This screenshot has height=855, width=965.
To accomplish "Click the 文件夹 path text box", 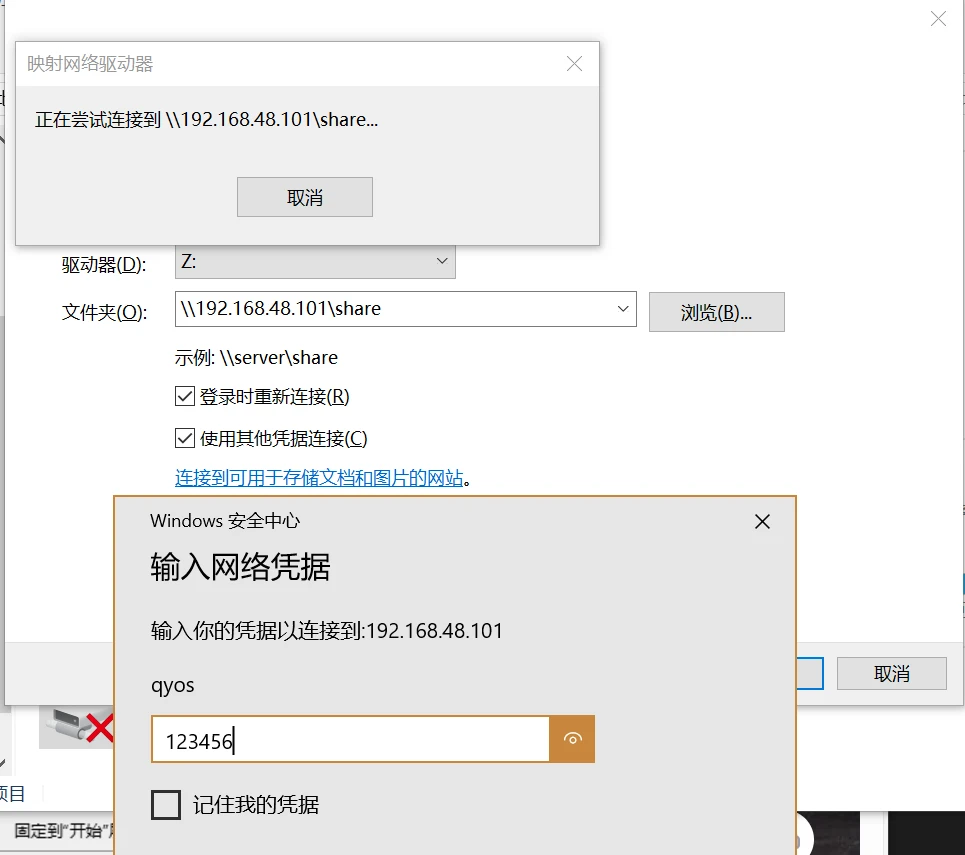I will click(x=390, y=309).
